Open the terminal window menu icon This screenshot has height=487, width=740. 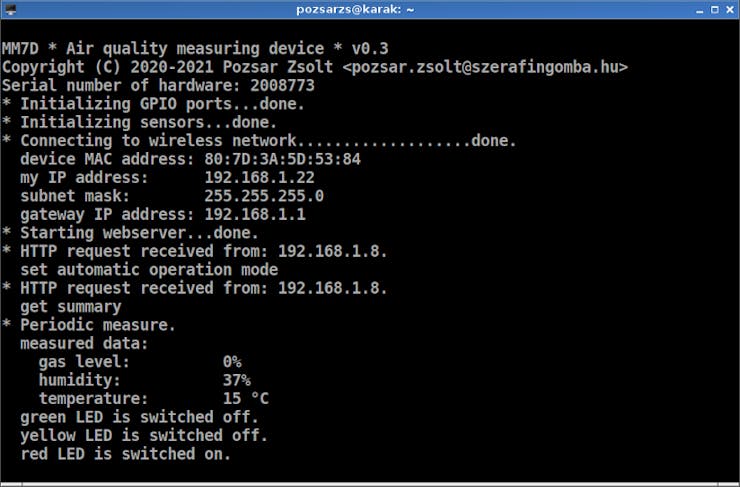point(9,9)
